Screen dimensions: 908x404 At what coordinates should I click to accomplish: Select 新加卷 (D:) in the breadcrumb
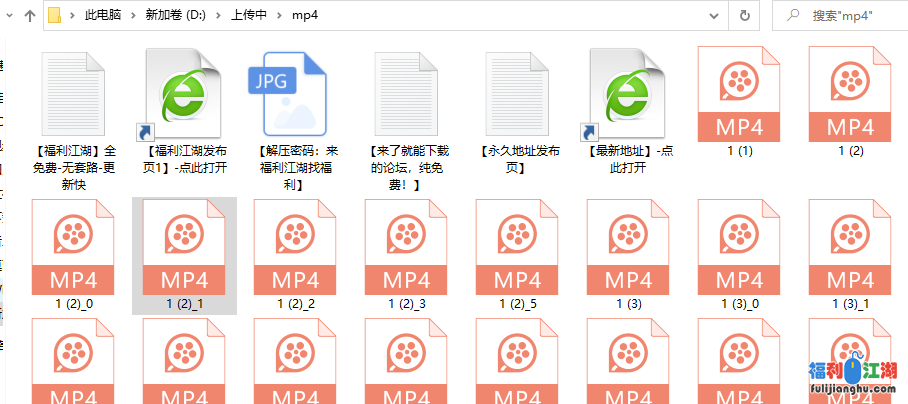click(x=179, y=16)
